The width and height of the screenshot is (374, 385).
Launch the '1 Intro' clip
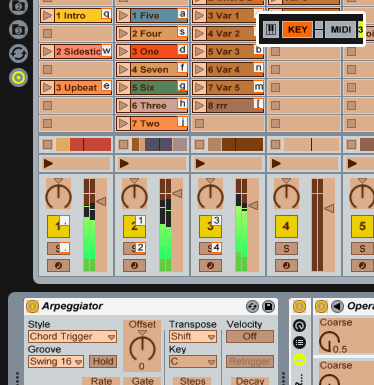(48, 15)
